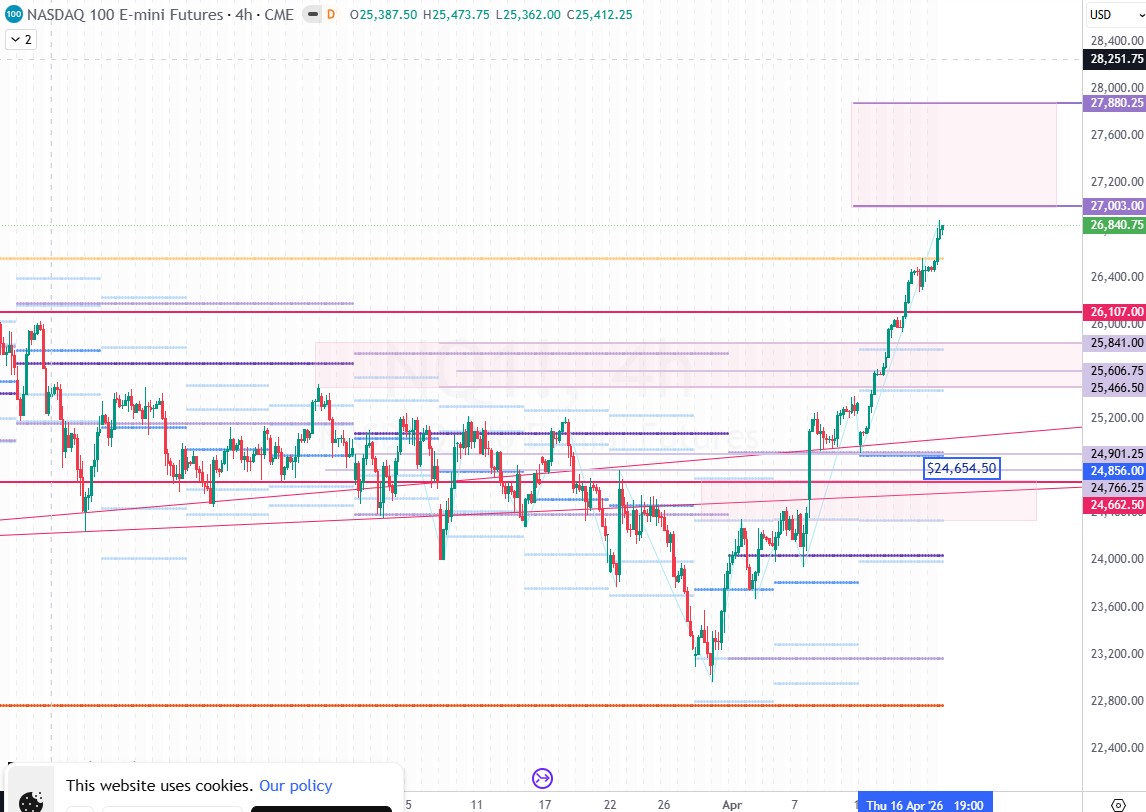Click the $24,654.50 price note box
The image size is (1146, 812).
coord(961,468)
